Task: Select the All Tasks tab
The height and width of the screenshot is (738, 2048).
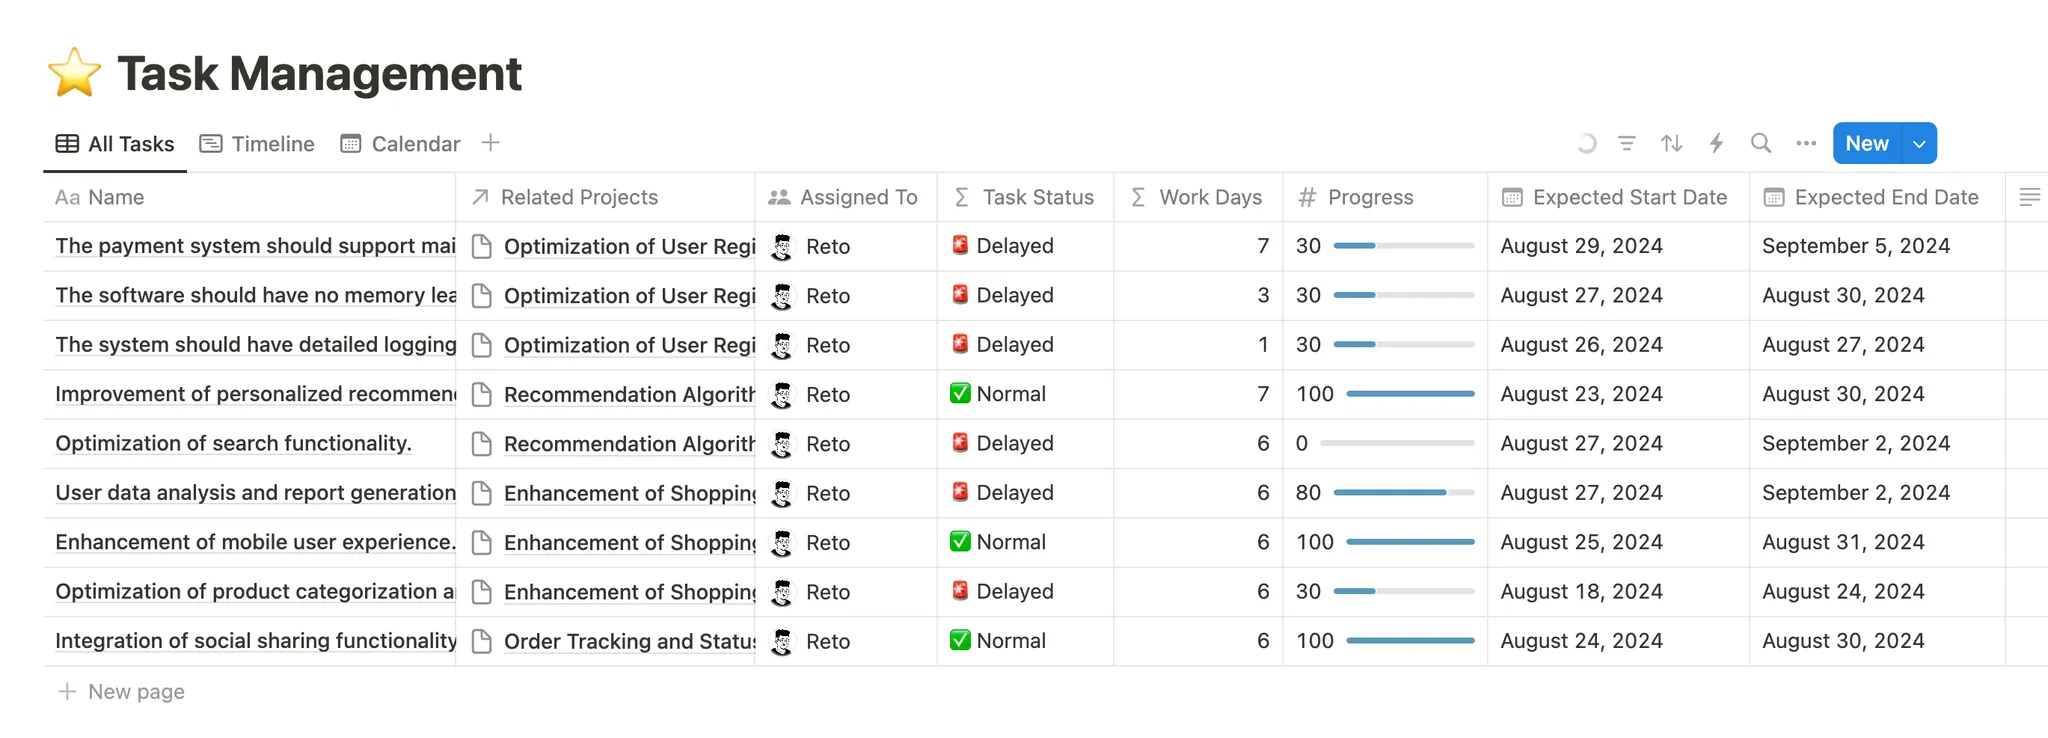Action: click(116, 144)
